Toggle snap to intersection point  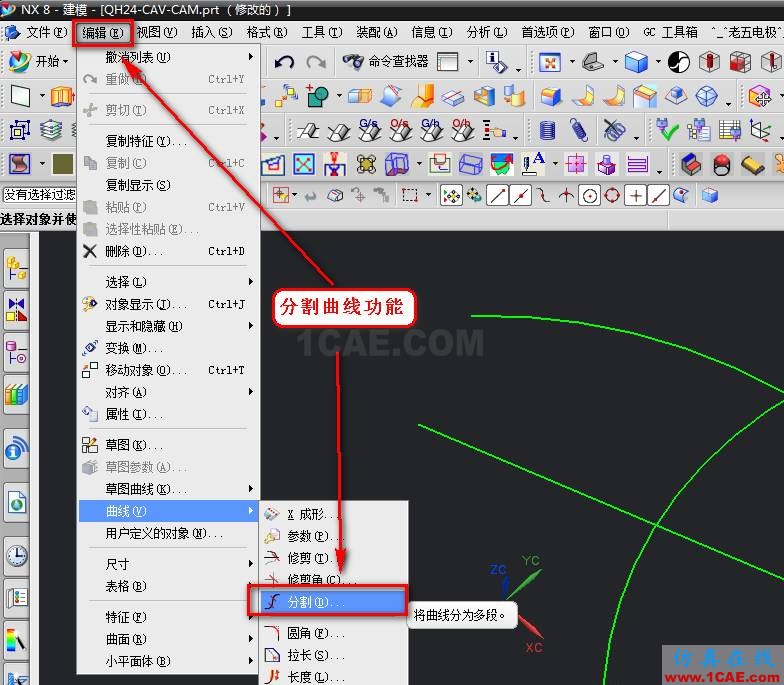(566, 196)
